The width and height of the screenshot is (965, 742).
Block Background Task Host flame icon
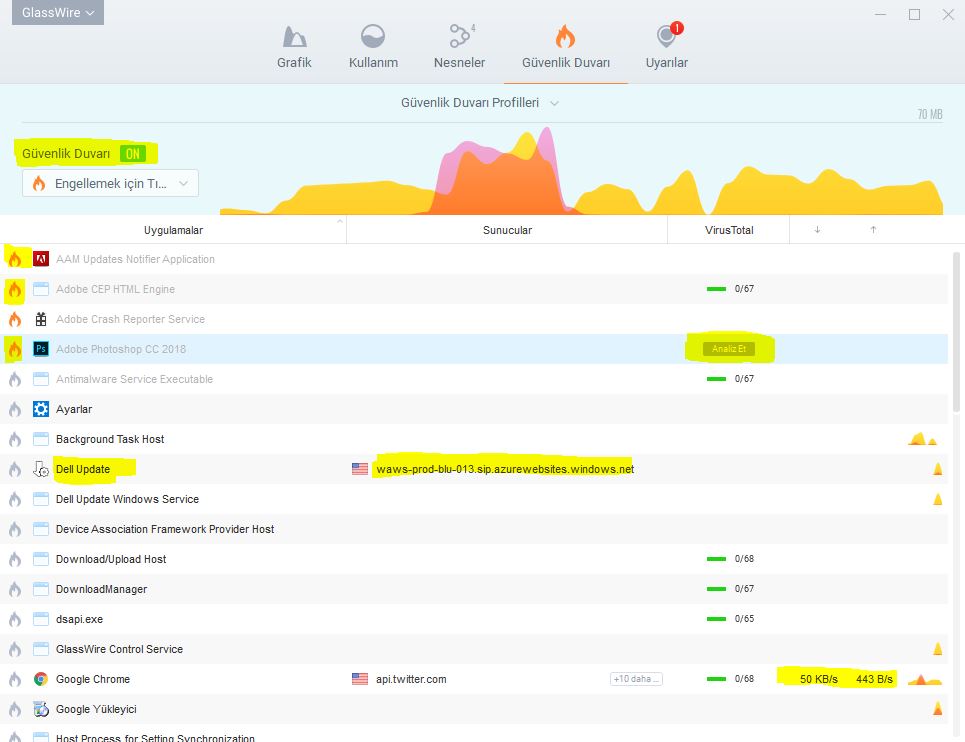(x=15, y=439)
